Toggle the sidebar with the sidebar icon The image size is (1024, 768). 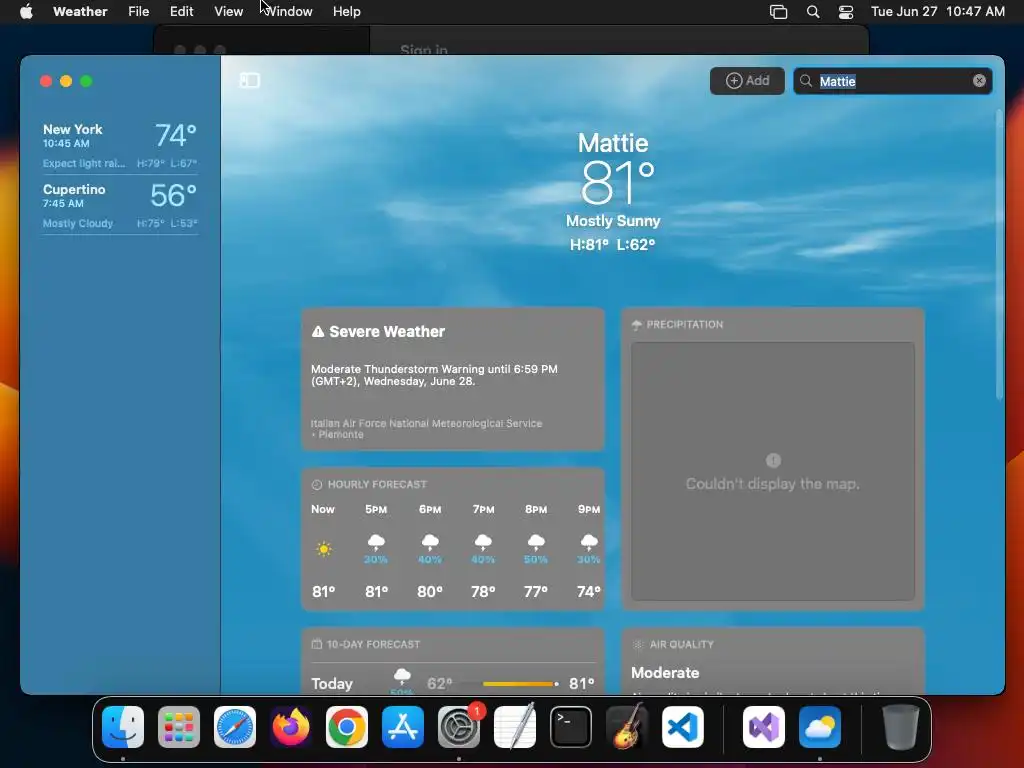click(x=249, y=80)
